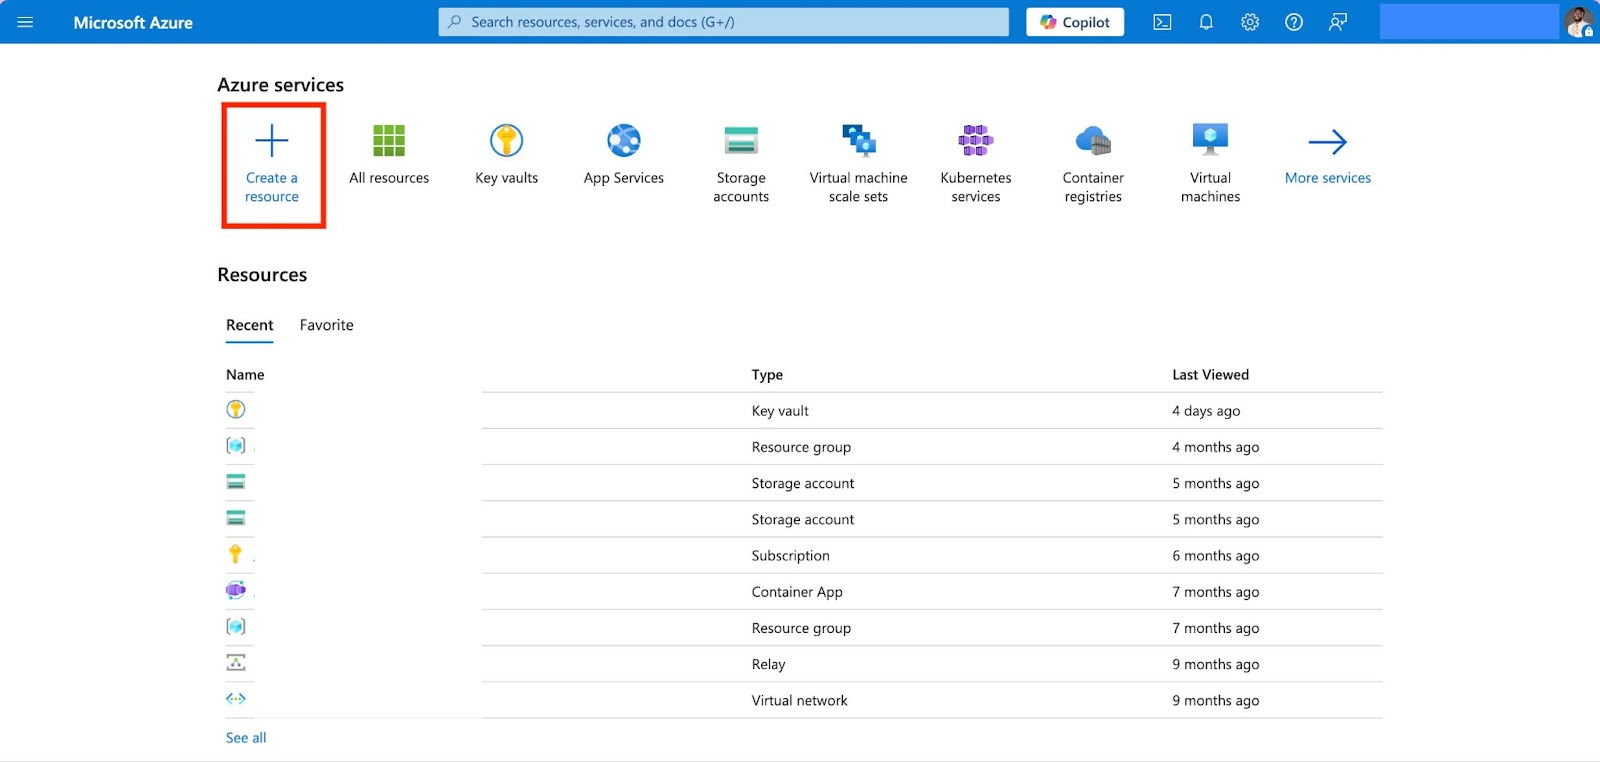Click the 6 months ago cell

click(1215, 556)
